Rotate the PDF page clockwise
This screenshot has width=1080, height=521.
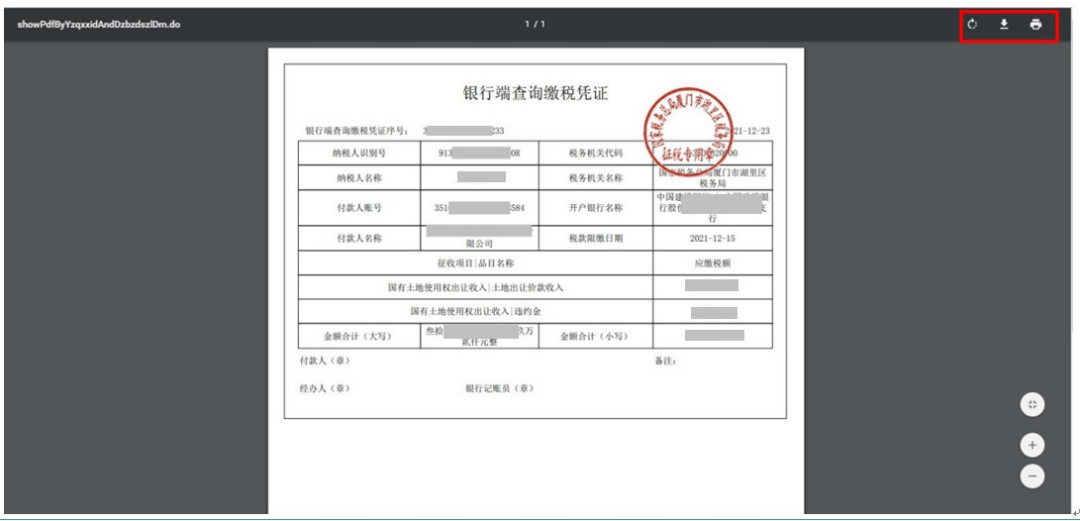click(x=972, y=25)
